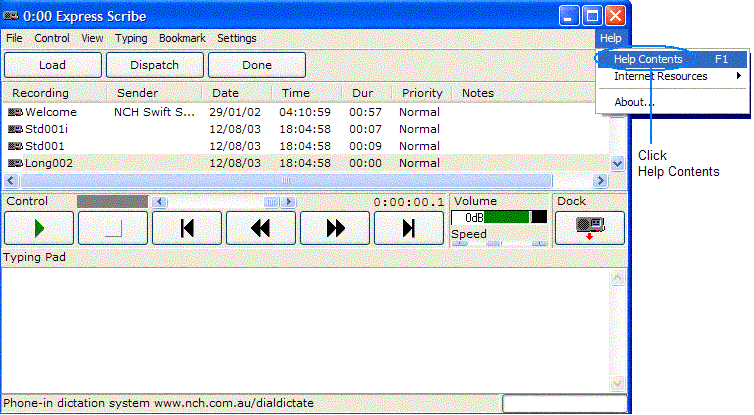Click position slider left arrow
Image resolution: width=754 pixels, height=415 pixels.
(160, 202)
